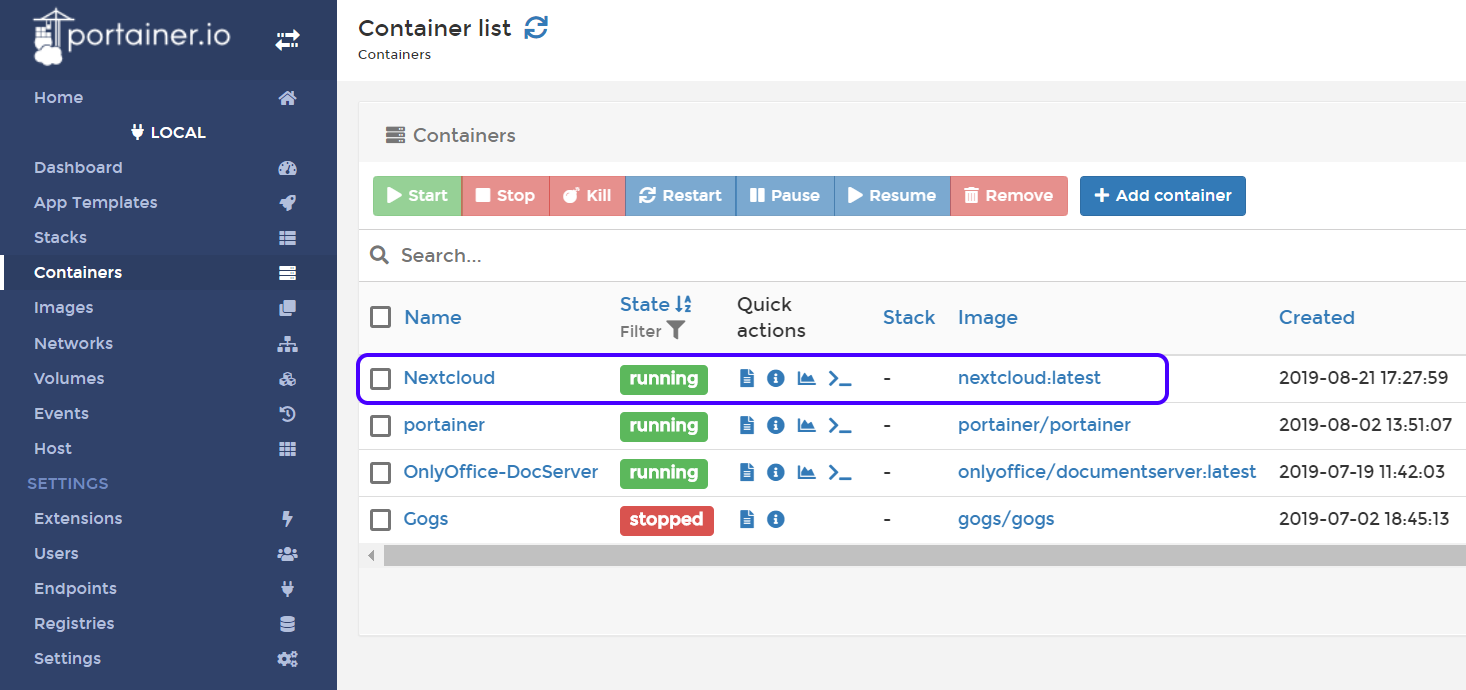Open console icon for OnlyOffice-DocServer container

point(840,472)
